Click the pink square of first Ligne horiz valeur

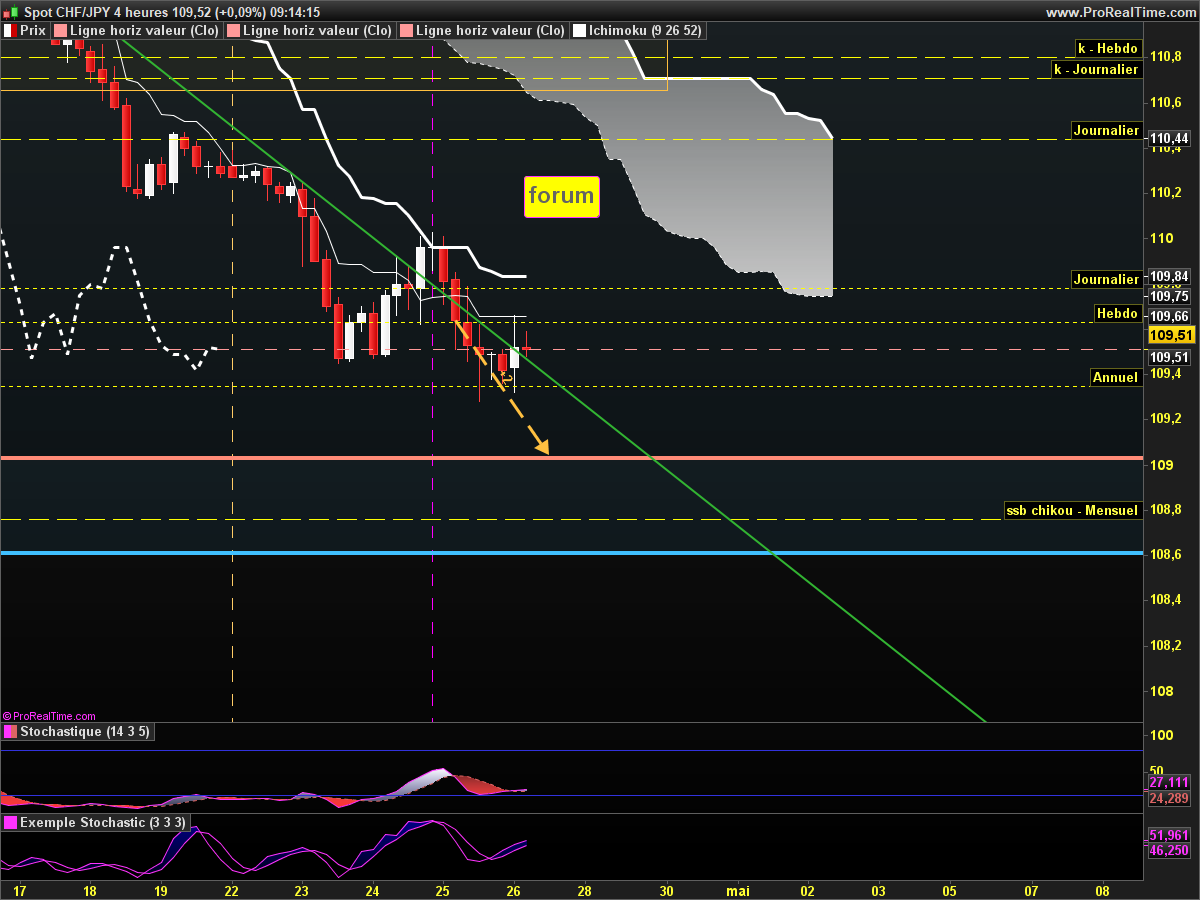point(60,31)
